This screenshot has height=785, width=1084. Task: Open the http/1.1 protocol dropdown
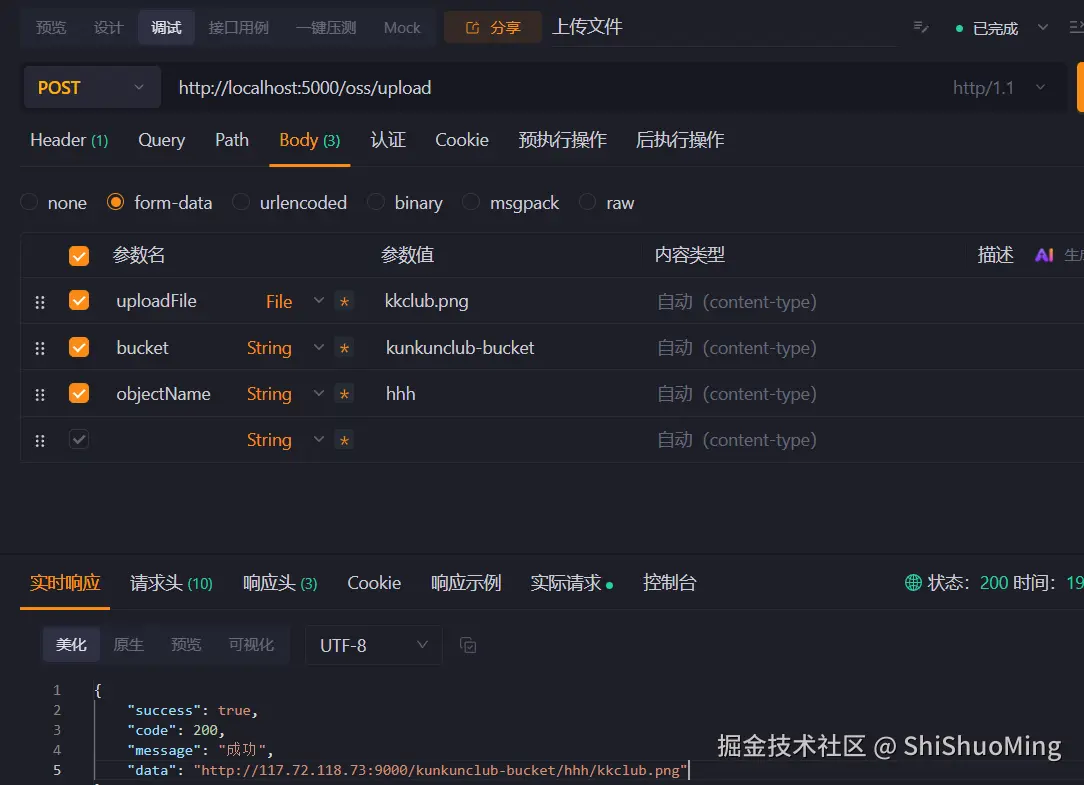(998, 88)
